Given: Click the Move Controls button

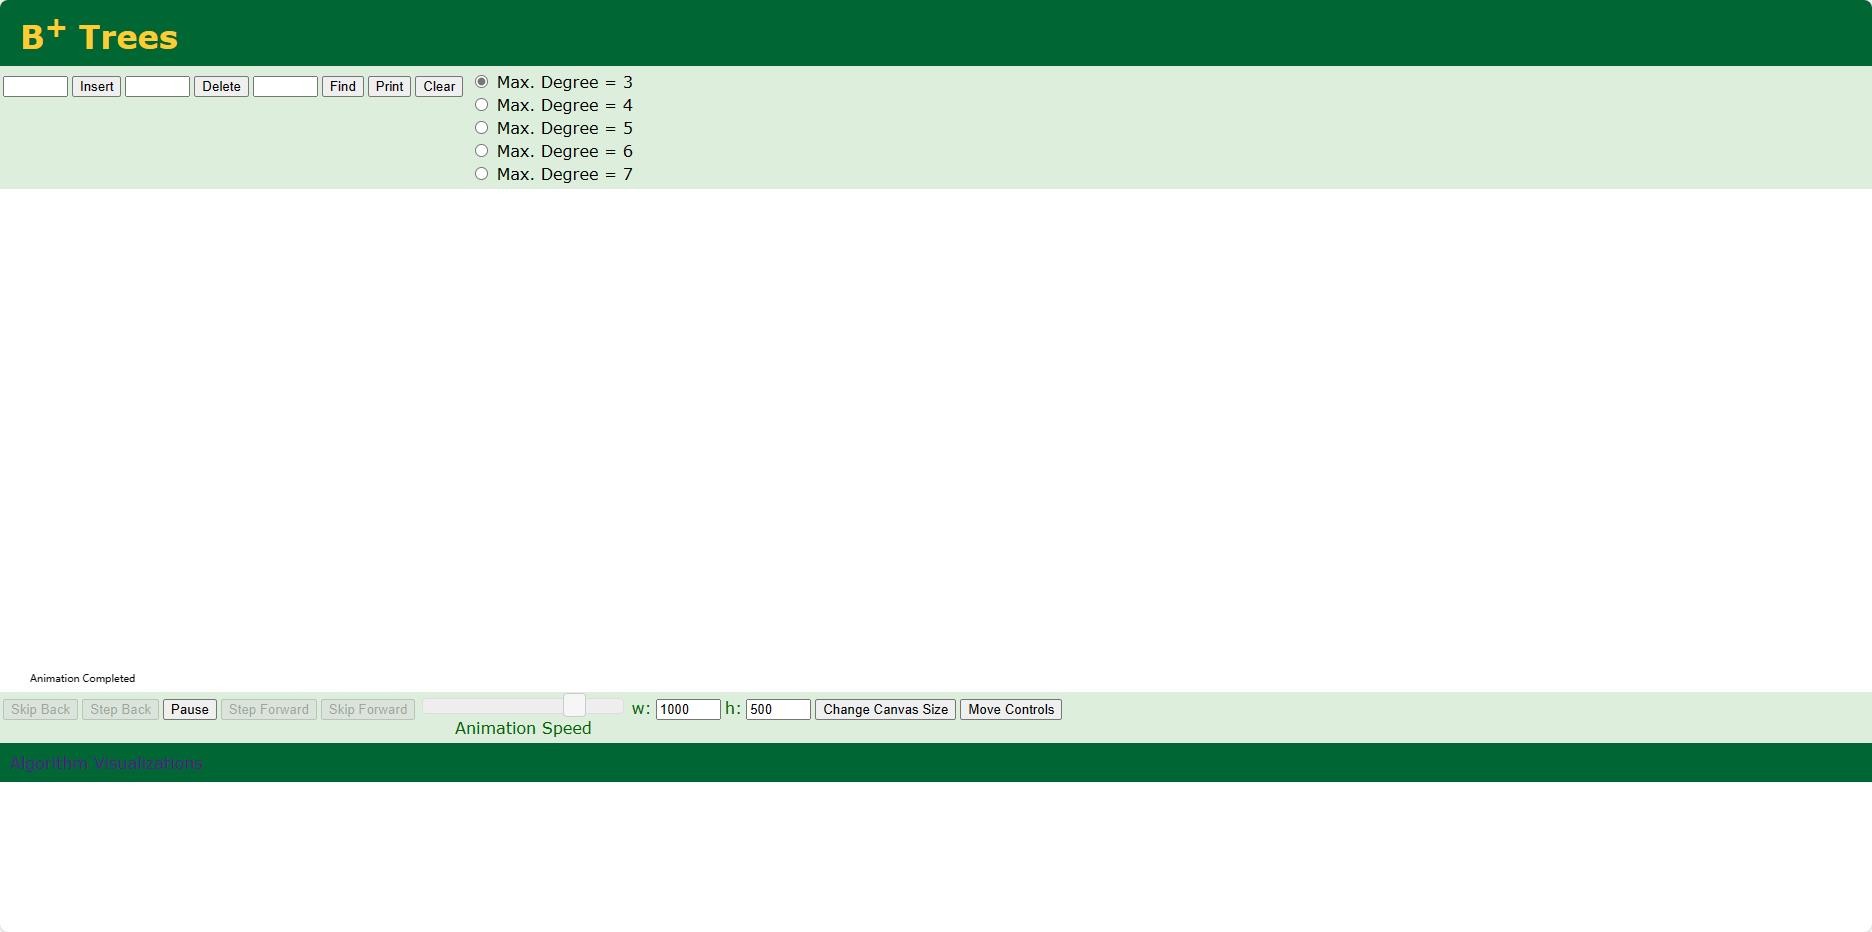Looking at the screenshot, I should pyautogui.click(x=1010, y=710).
